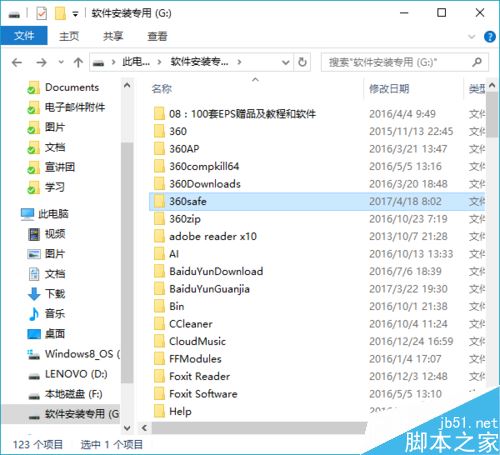Screen dimensions: 500x455
Task: Select 此电脑 in the navigation pane
Action: [53, 214]
